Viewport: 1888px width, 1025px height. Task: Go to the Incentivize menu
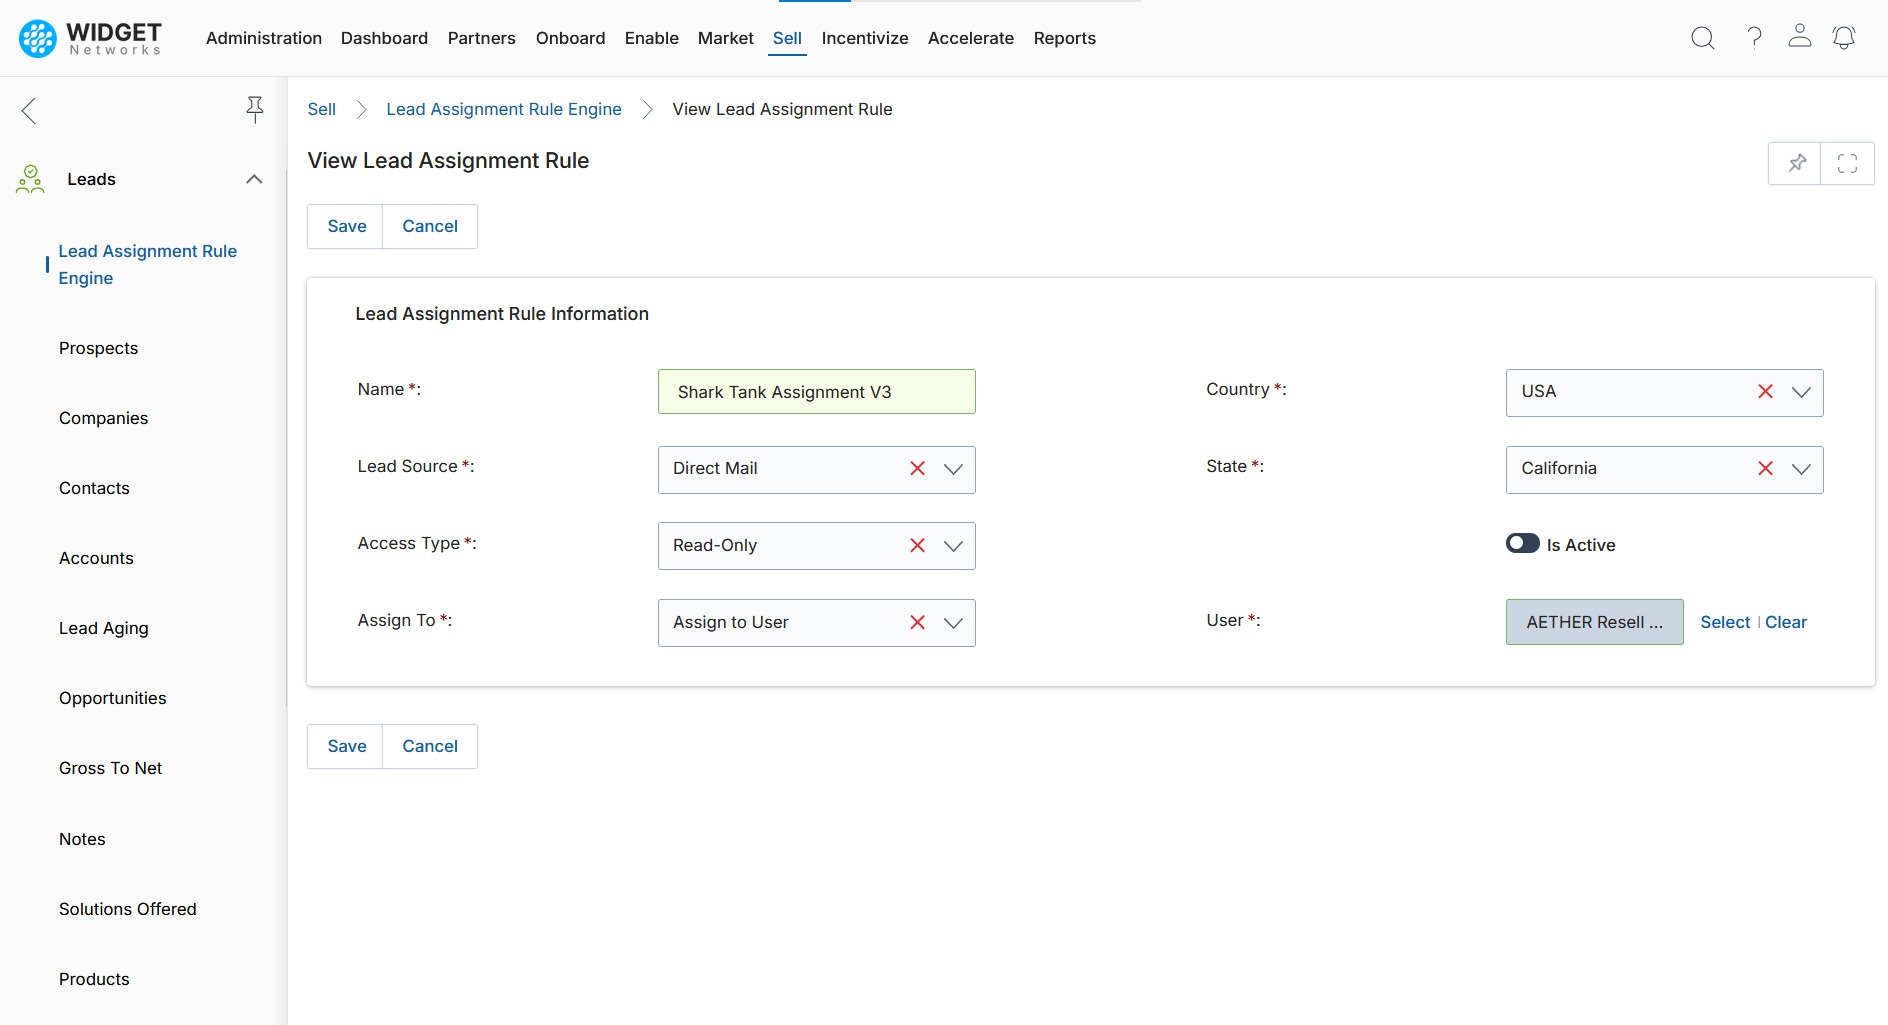click(x=864, y=38)
